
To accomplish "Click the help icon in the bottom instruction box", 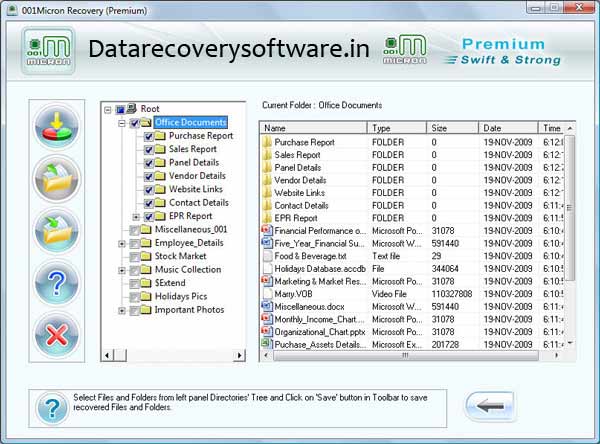I will pyautogui.click(x=52, y=408).
